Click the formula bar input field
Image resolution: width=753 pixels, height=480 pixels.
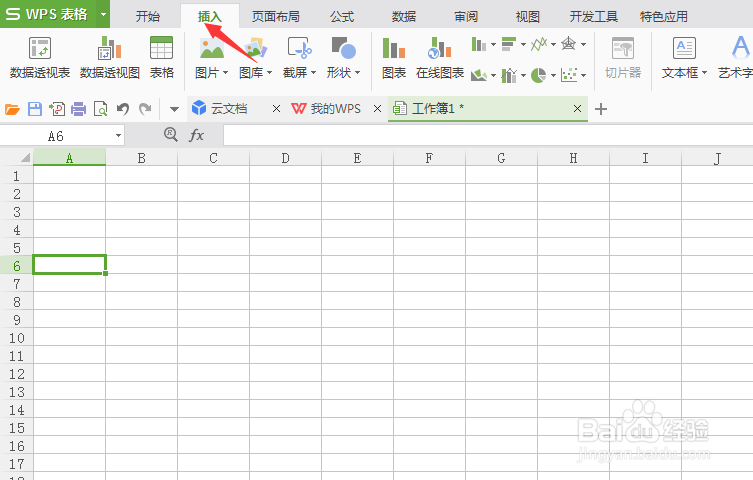tap(488, 135)
